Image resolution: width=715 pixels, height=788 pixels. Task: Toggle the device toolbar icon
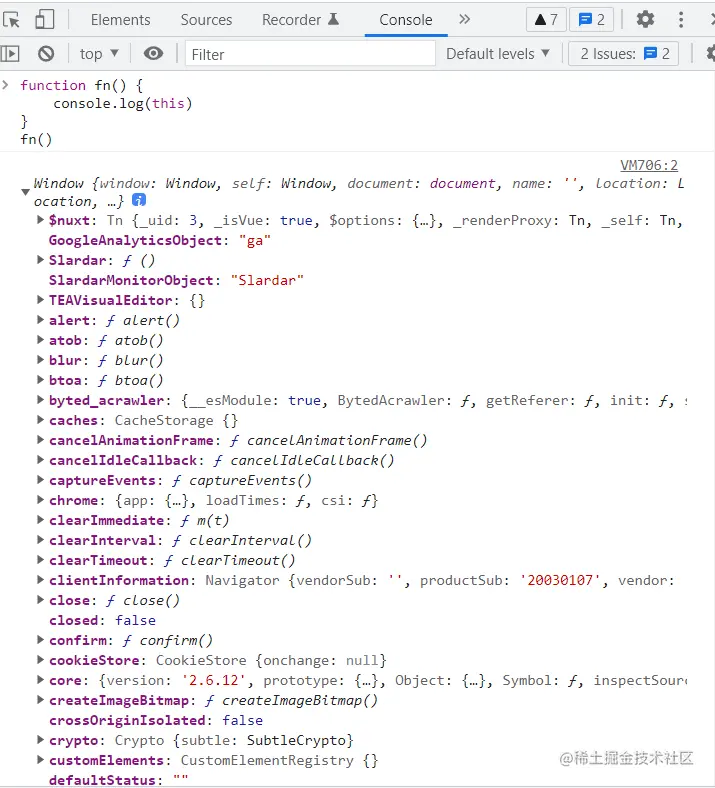point(45,20)
